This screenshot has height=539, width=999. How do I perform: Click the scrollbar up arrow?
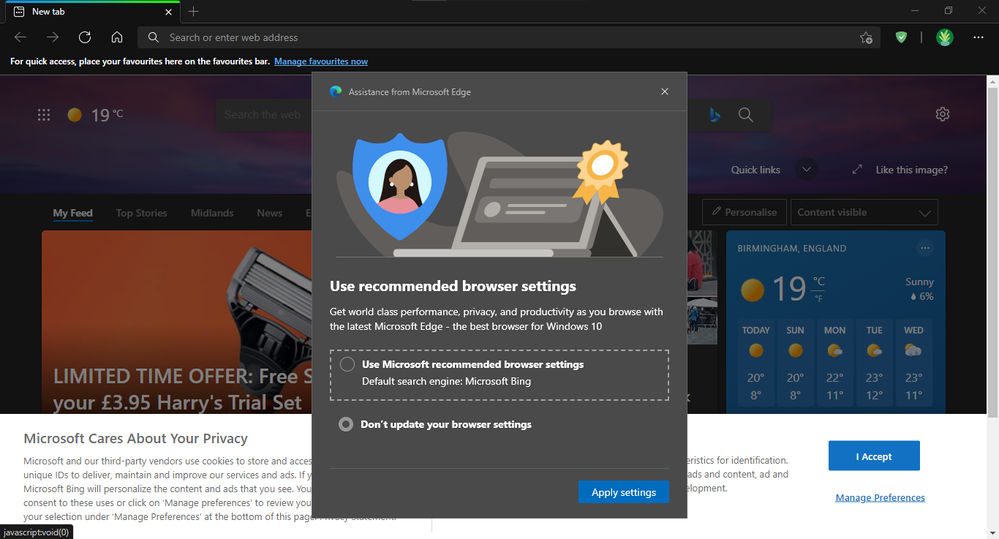click(x=993, y=81)
